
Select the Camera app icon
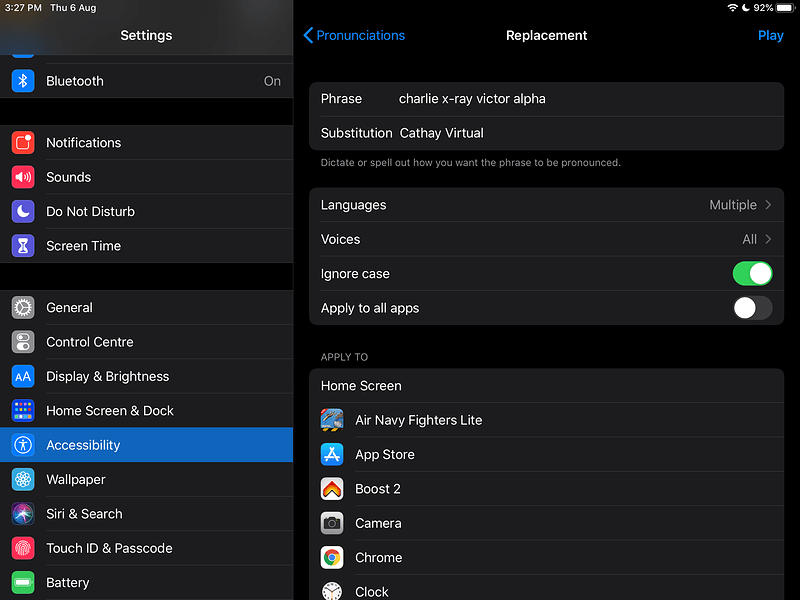332,523
